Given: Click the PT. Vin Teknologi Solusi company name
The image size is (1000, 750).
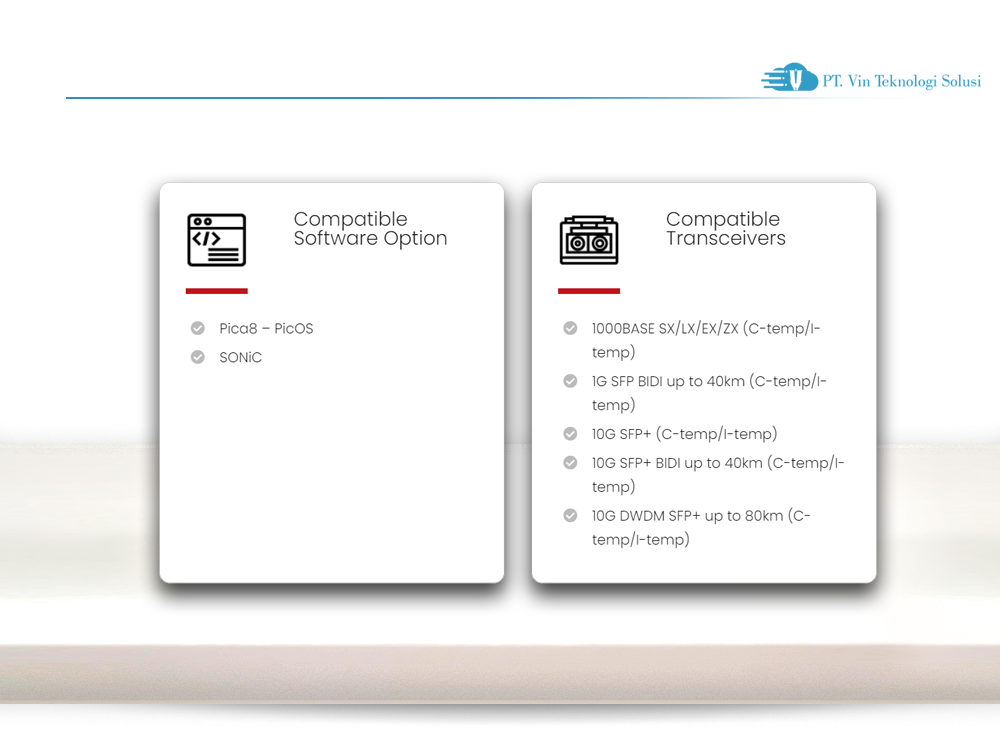Looking at the screenshot, I should pyautogui.click(x=901, y=81).
